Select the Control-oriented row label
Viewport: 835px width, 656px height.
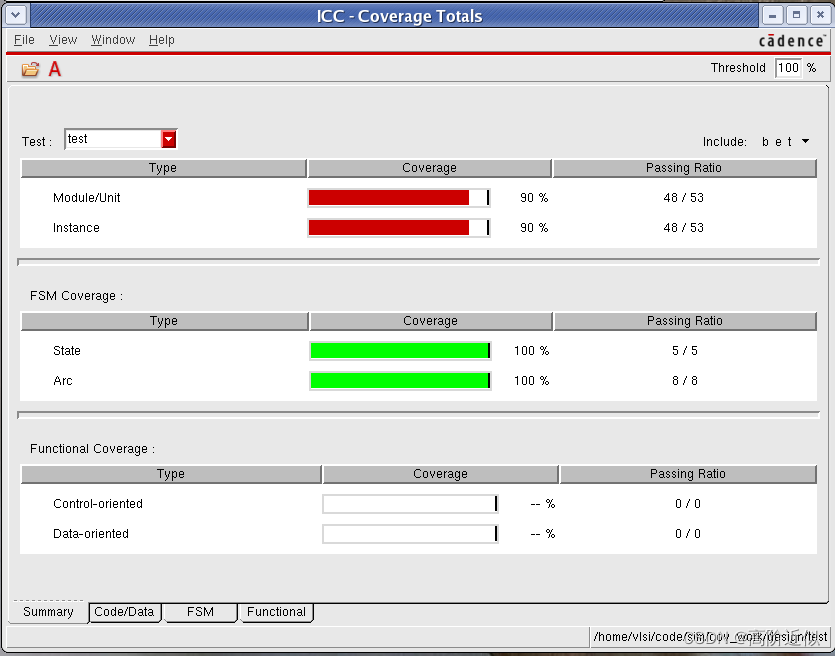[98, 503]
